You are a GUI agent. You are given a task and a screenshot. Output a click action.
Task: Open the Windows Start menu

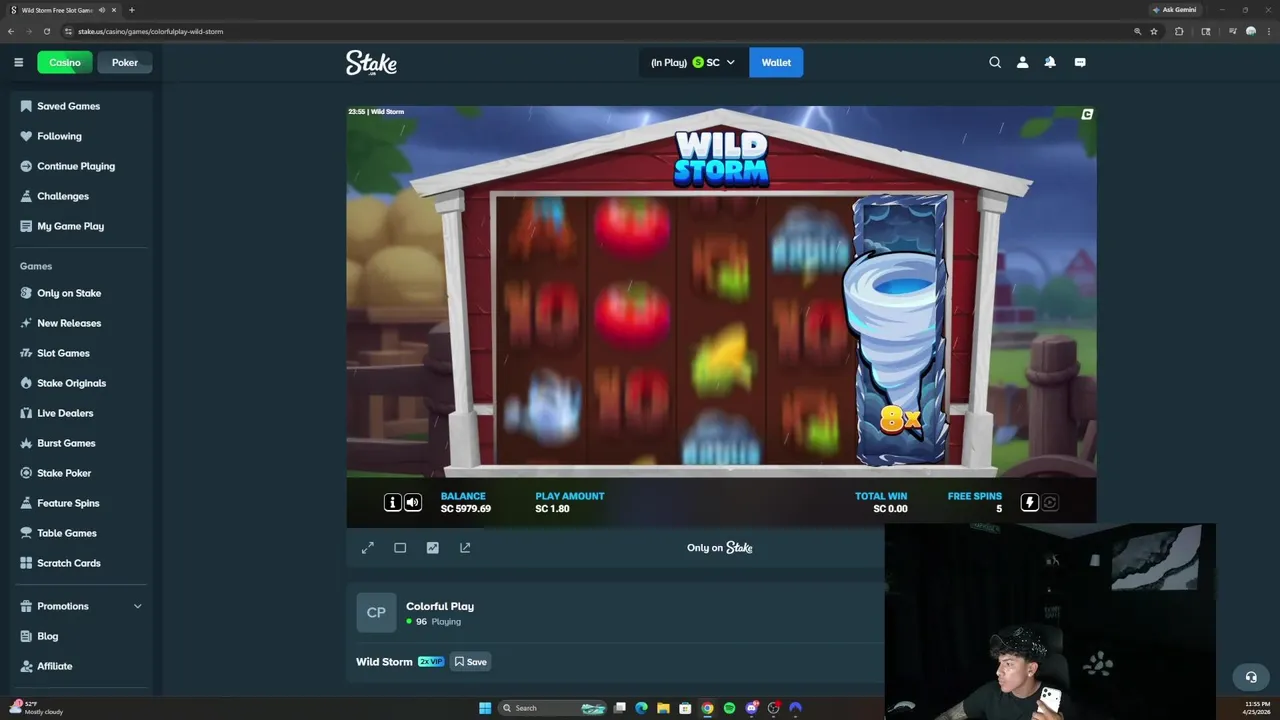point(485,708)
